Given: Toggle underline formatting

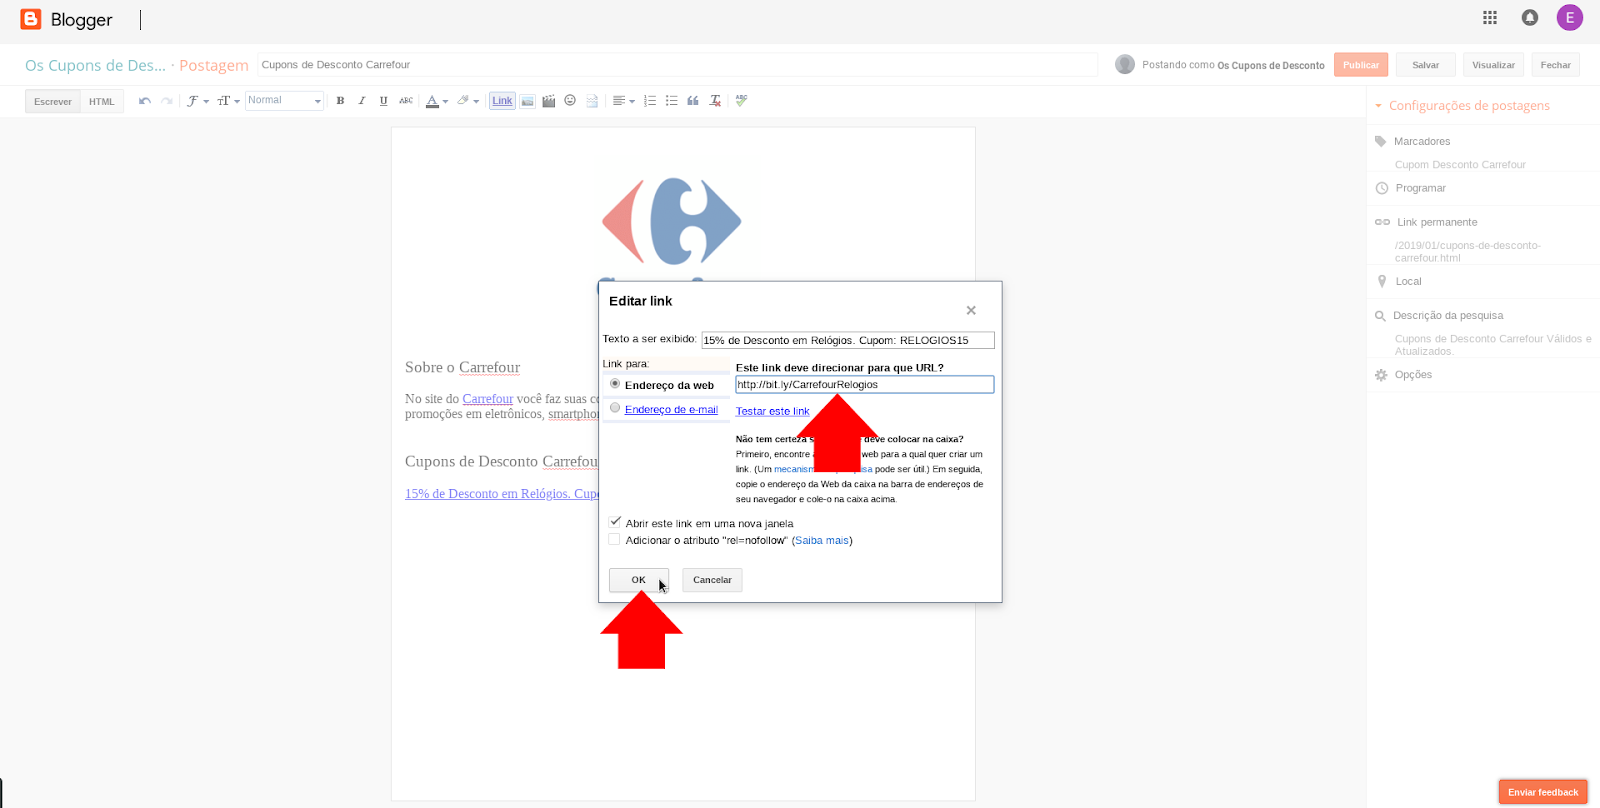Looking at the screenshot, I should point(383,101).
